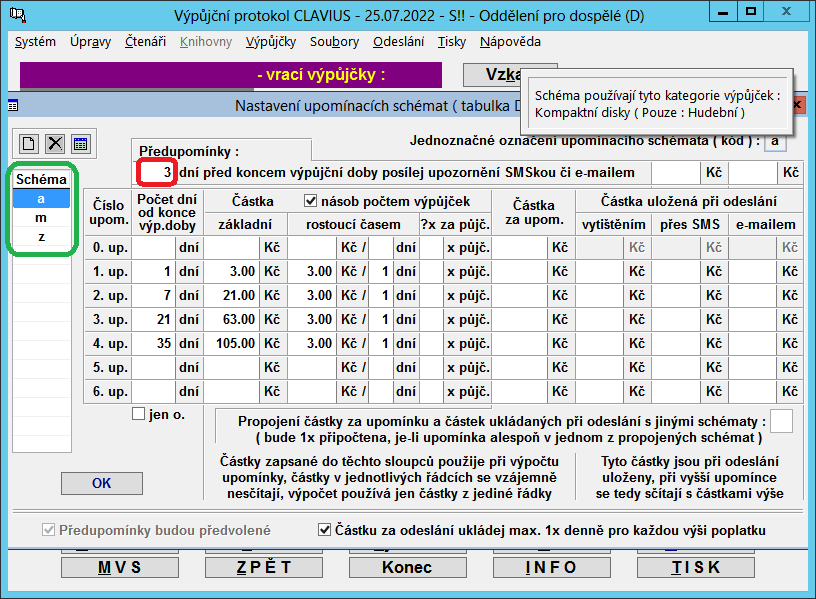Open the Systém menu
This screenshot has height=599, width=816.
(x=36, y=42)
